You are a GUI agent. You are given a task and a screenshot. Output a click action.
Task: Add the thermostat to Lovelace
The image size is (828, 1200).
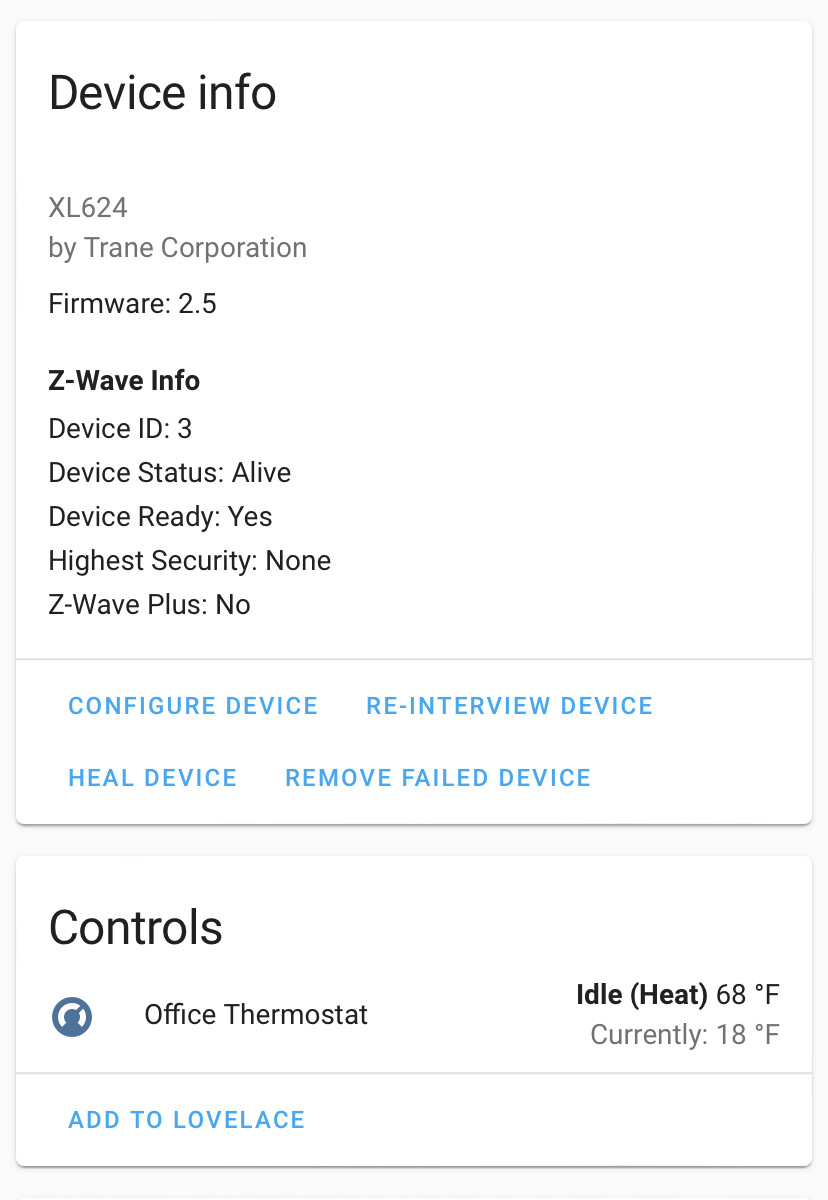pyautogui.click(x=186, y=1120)
